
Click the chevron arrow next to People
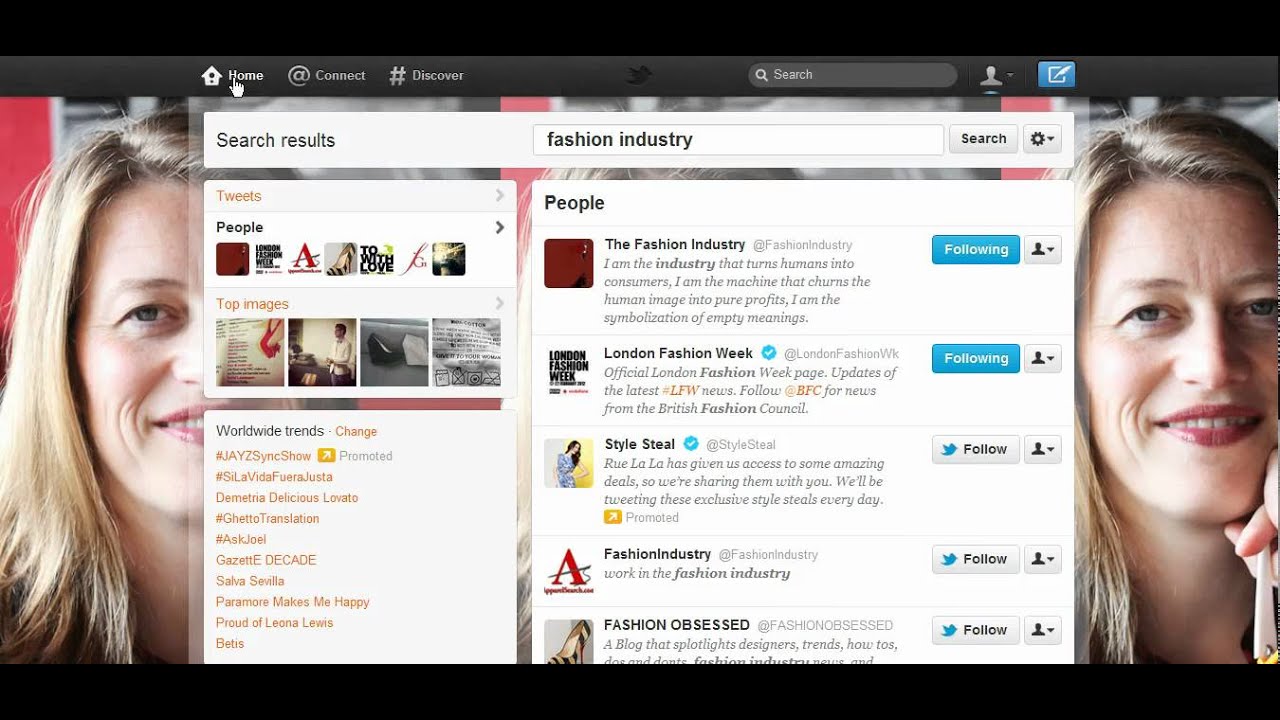(499, 227)
